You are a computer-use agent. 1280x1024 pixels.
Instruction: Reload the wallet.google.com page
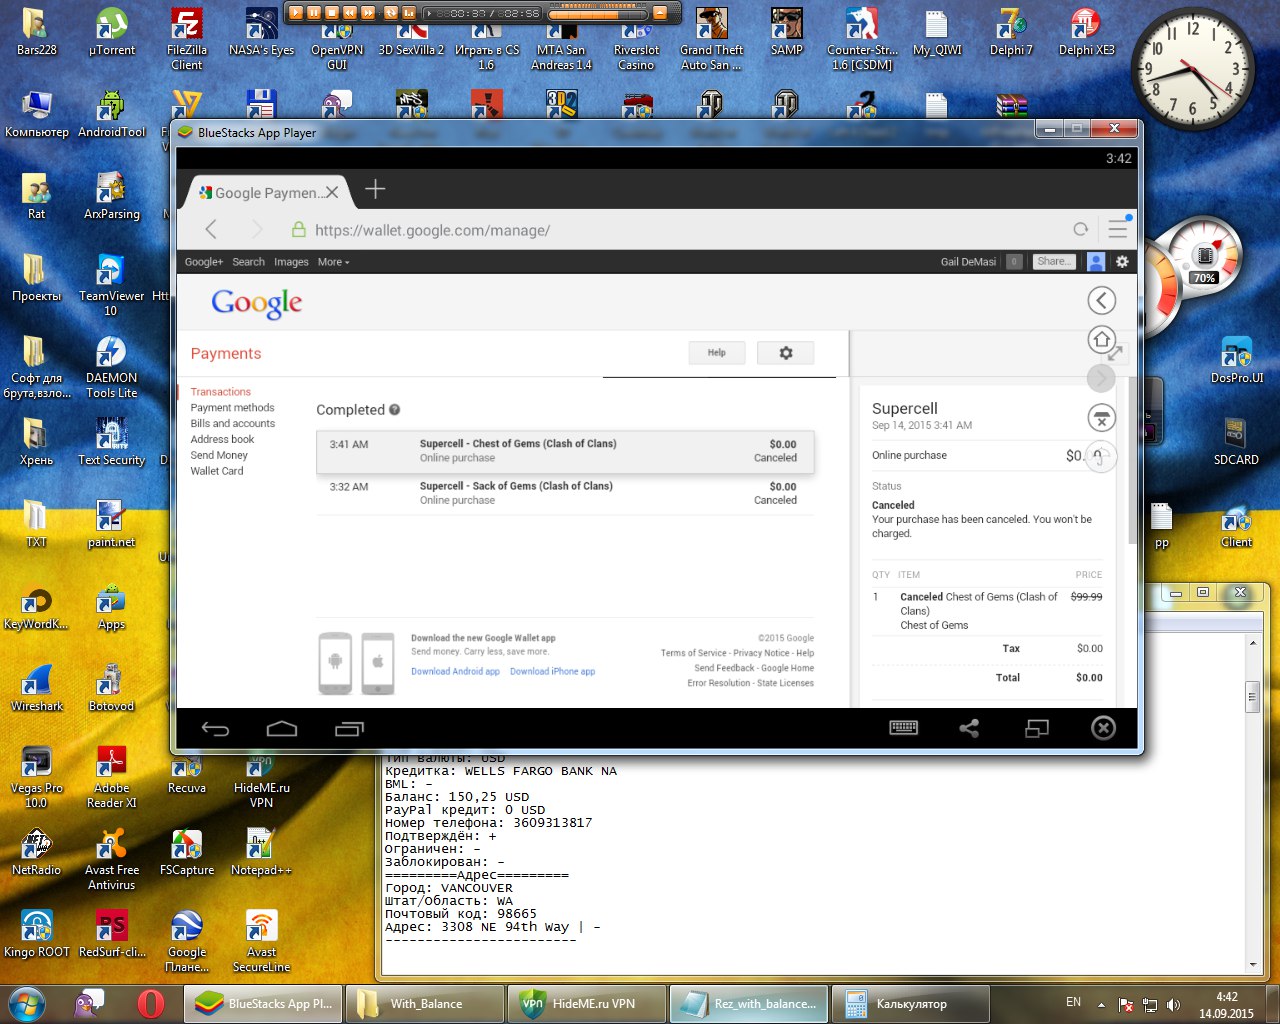click(1080, 229)
